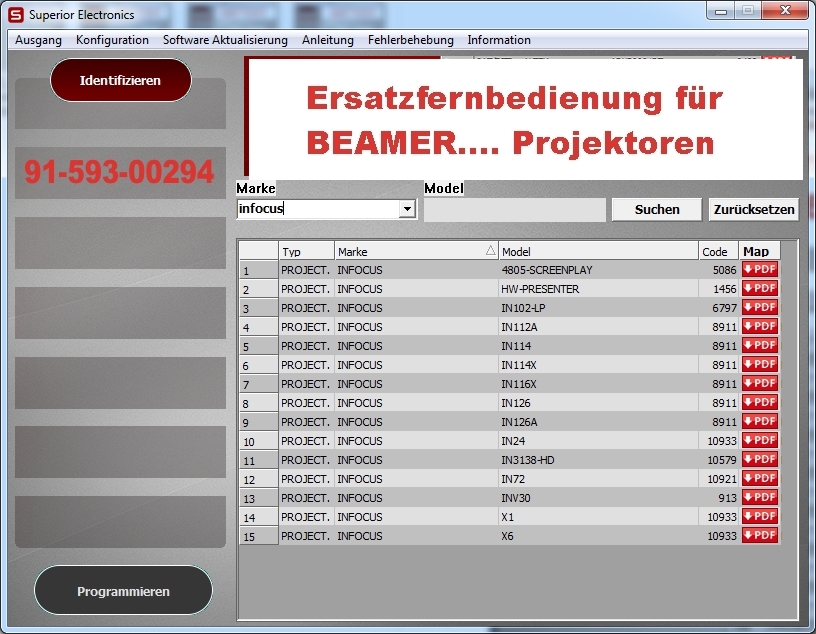Click PDF icon in INV30 row

click(759, 497)
